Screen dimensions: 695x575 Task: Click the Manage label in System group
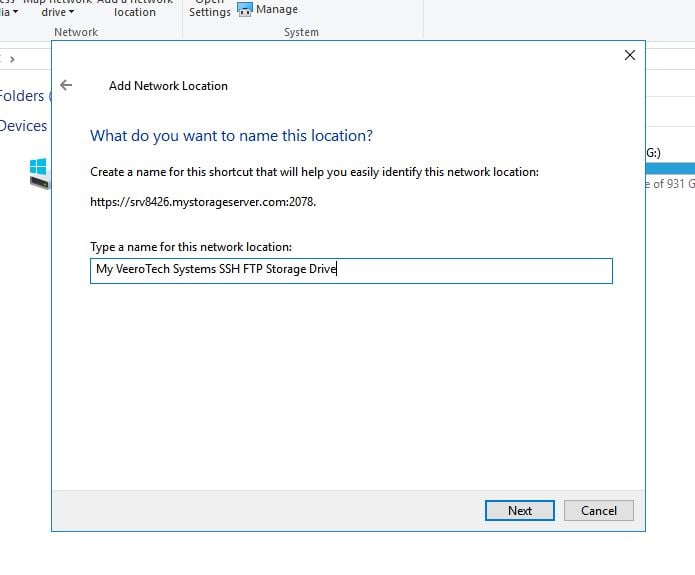[x=277, y=10]
